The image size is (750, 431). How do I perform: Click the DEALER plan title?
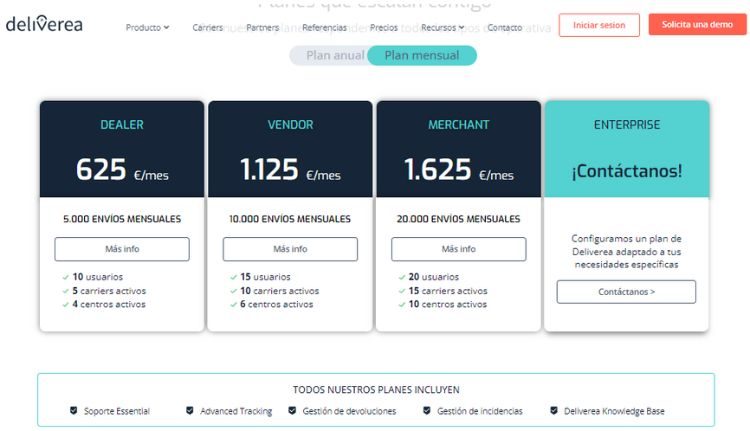pos(122,125)
